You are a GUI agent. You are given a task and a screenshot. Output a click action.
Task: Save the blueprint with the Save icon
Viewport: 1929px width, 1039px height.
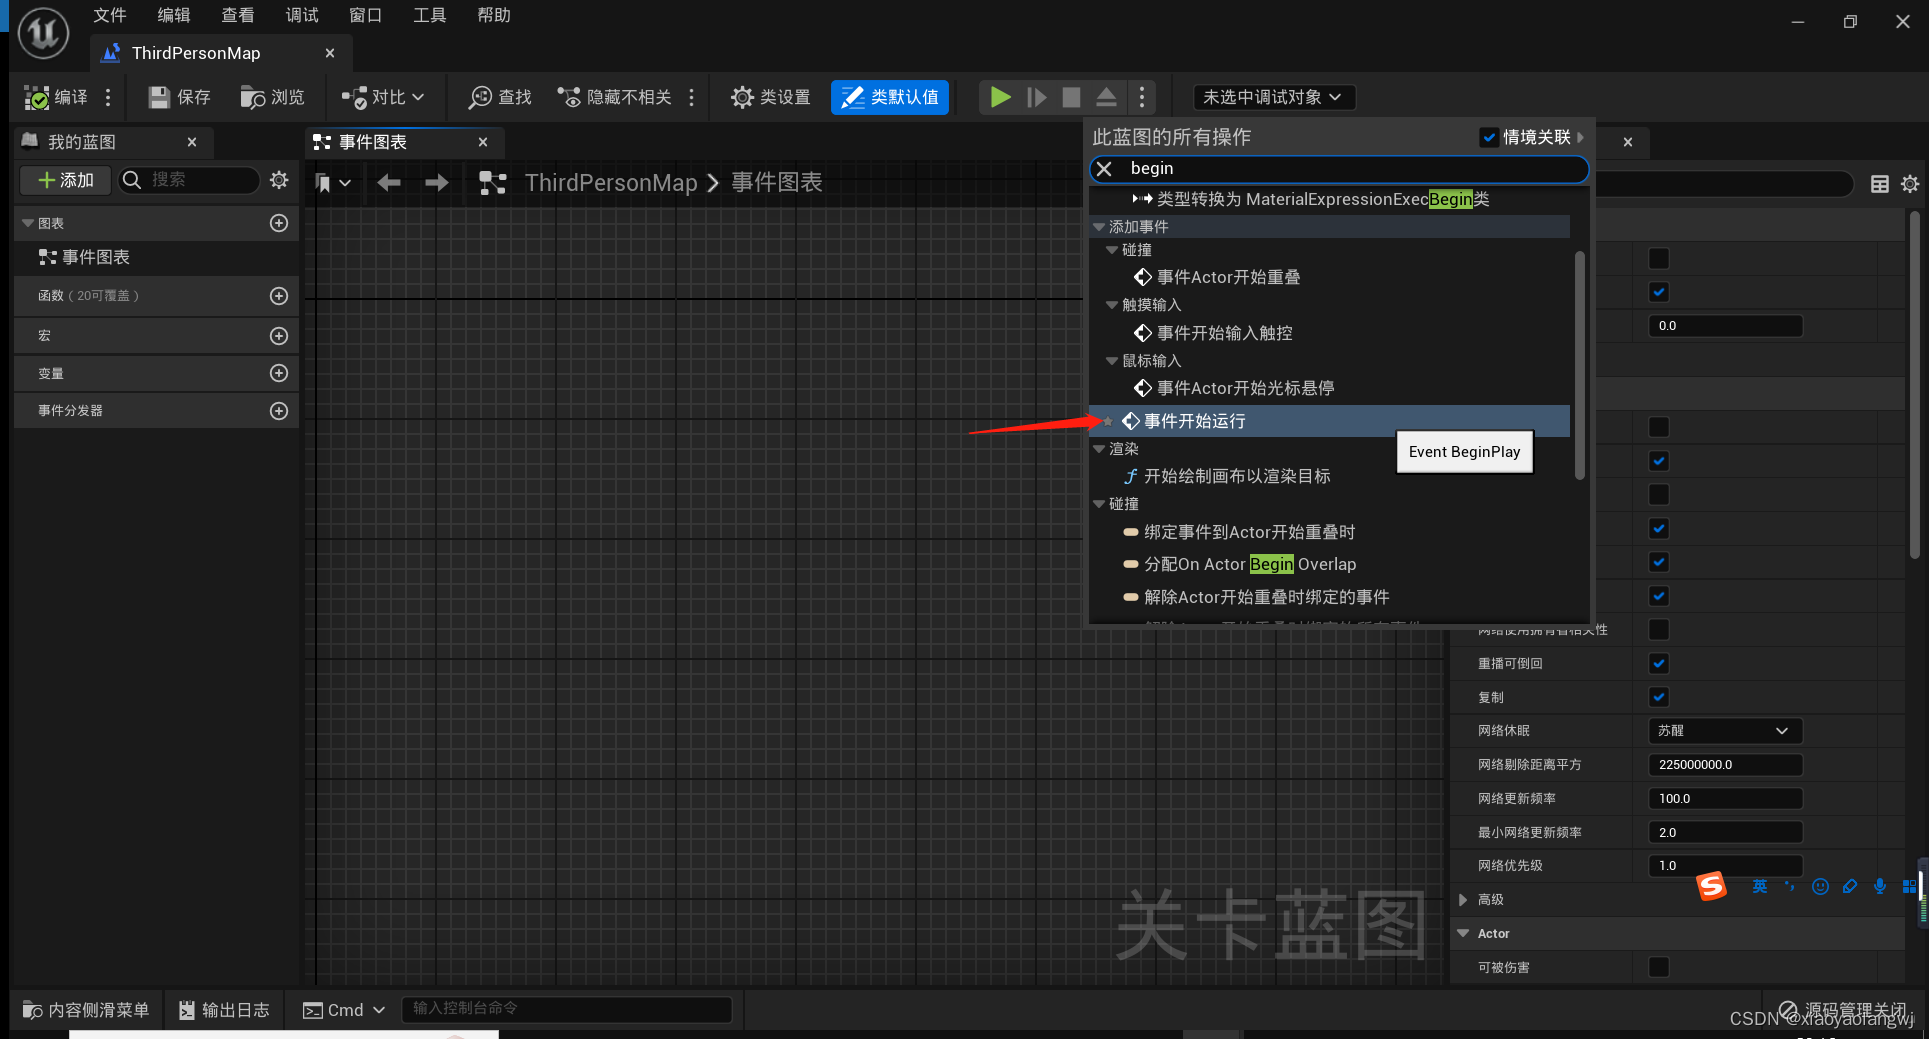coord(159,97)
